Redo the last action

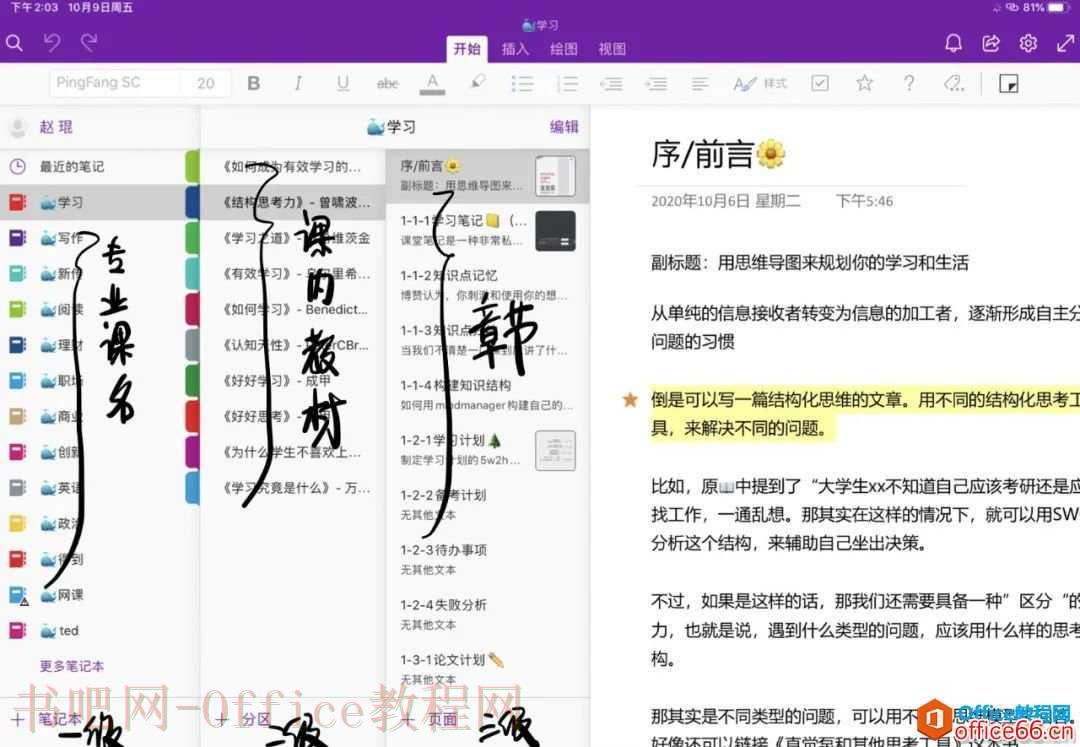click(x=89, y=43)
